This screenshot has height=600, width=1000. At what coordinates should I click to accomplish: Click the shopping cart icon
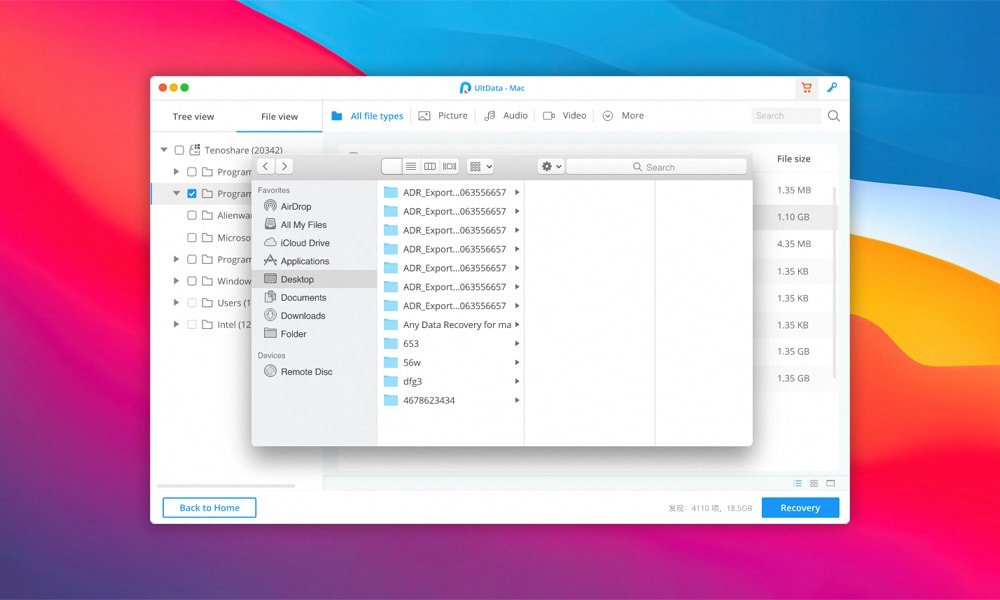point(806,88)
